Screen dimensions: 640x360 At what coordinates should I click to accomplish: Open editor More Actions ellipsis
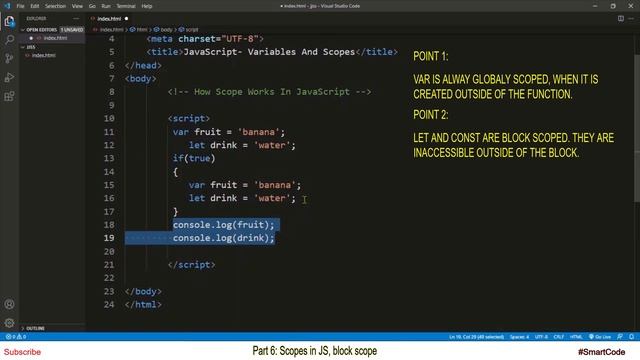tap(631, 18)
